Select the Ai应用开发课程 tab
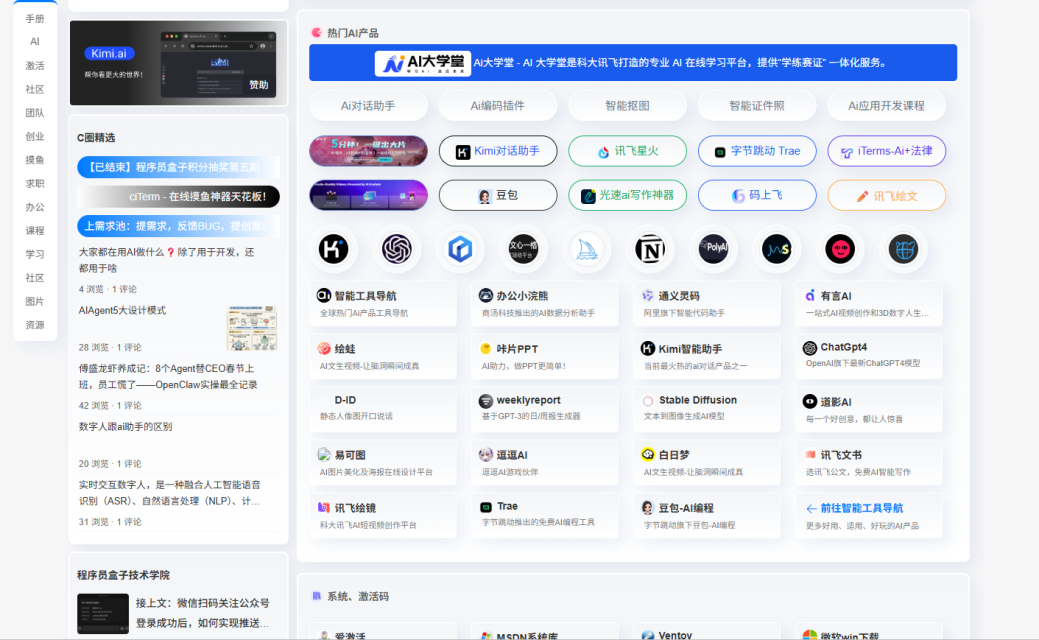Image resolution: width=1039 pixels, height=640 pixels. click(x=887, y=105)
